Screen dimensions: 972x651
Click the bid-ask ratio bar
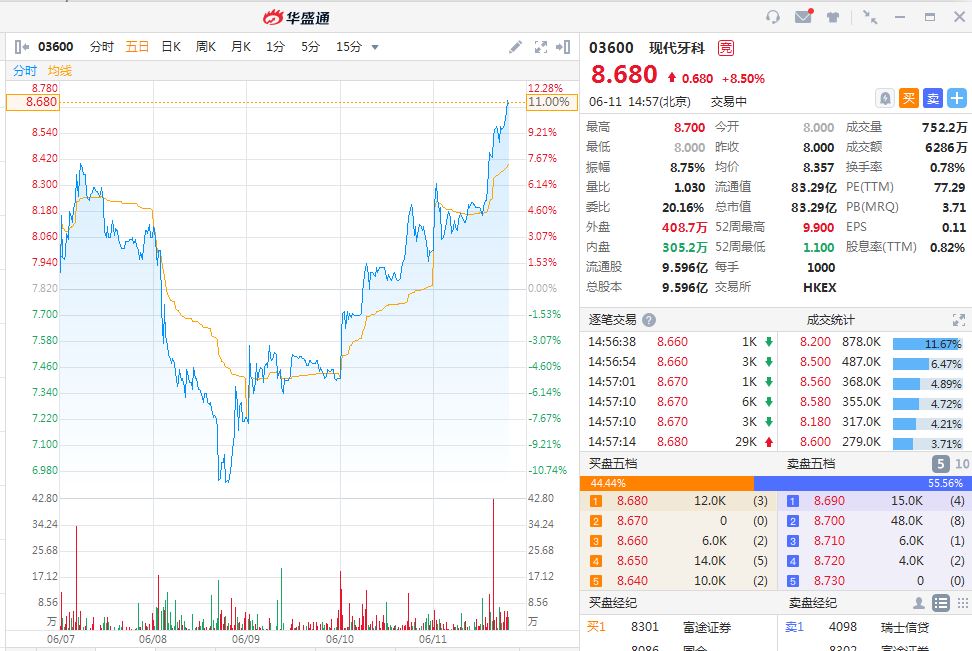point(775,483)
